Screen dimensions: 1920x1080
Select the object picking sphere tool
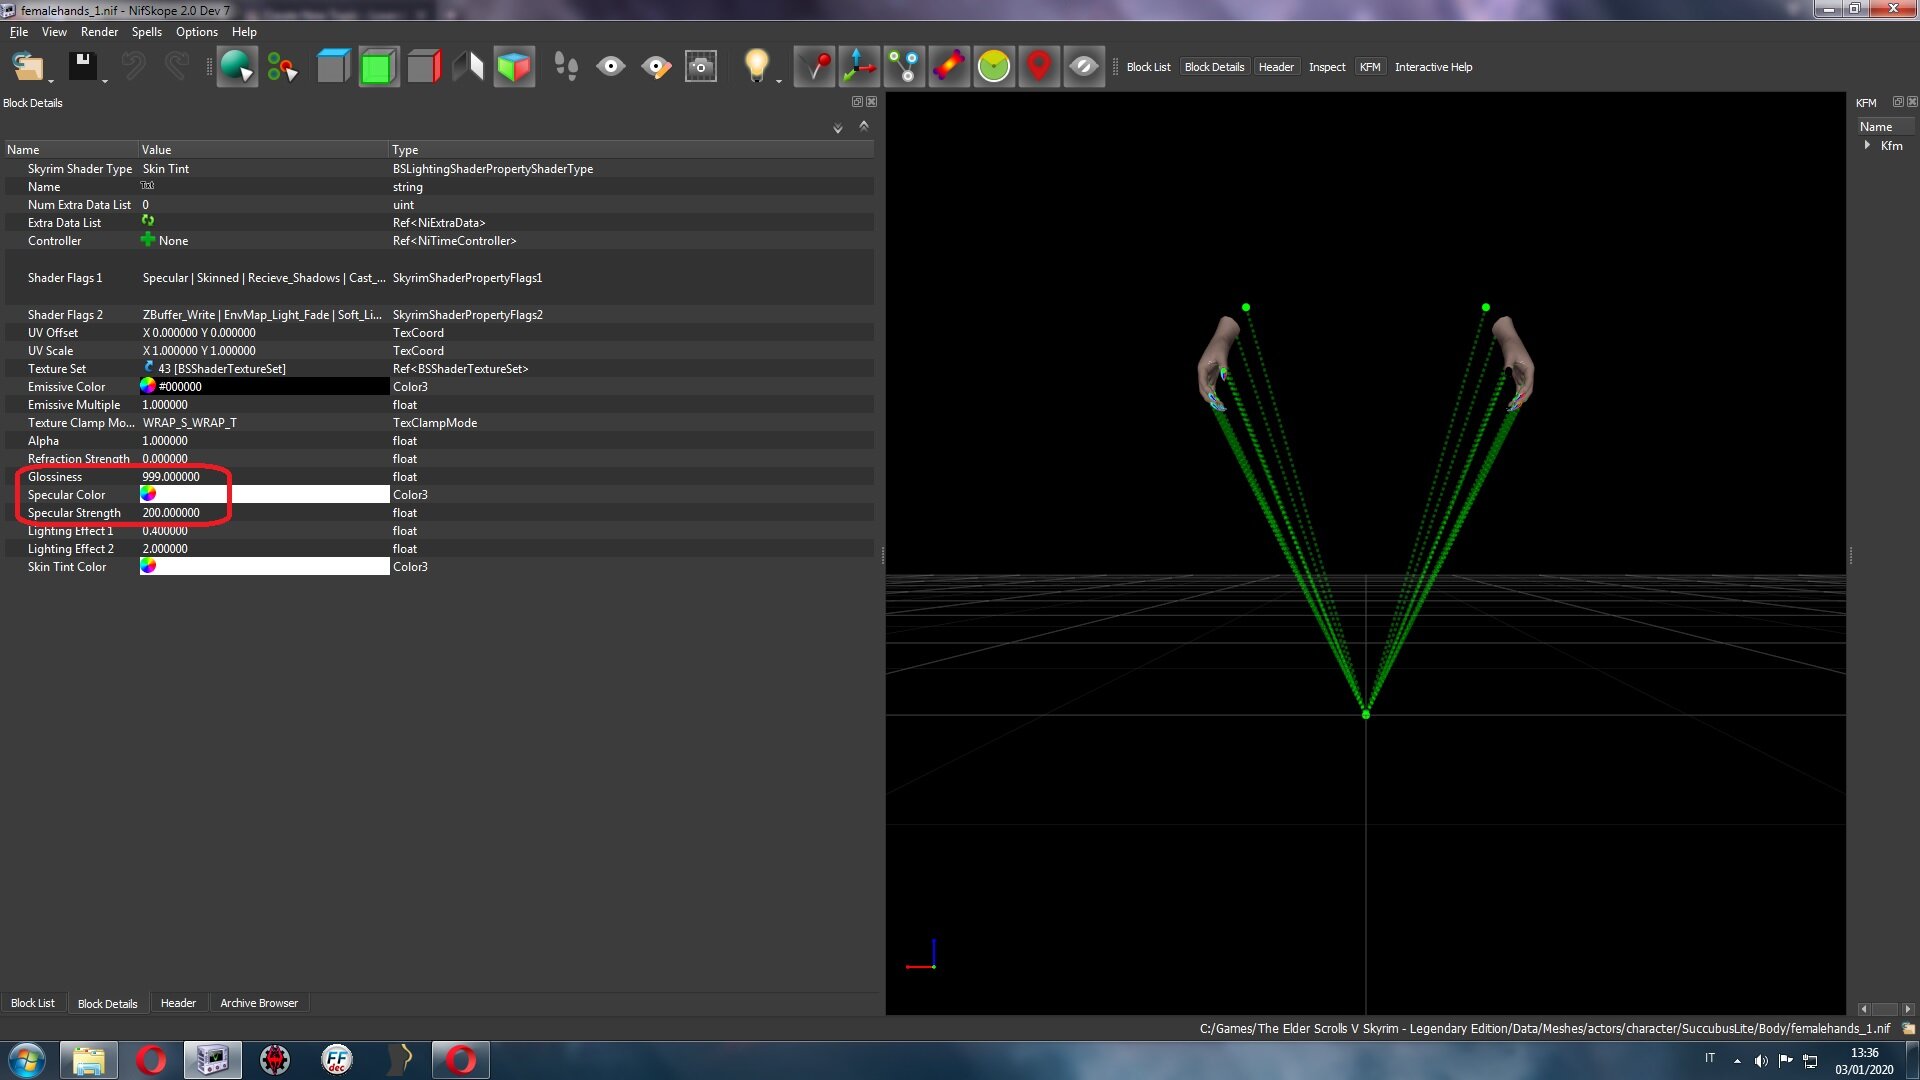point(237,67)
